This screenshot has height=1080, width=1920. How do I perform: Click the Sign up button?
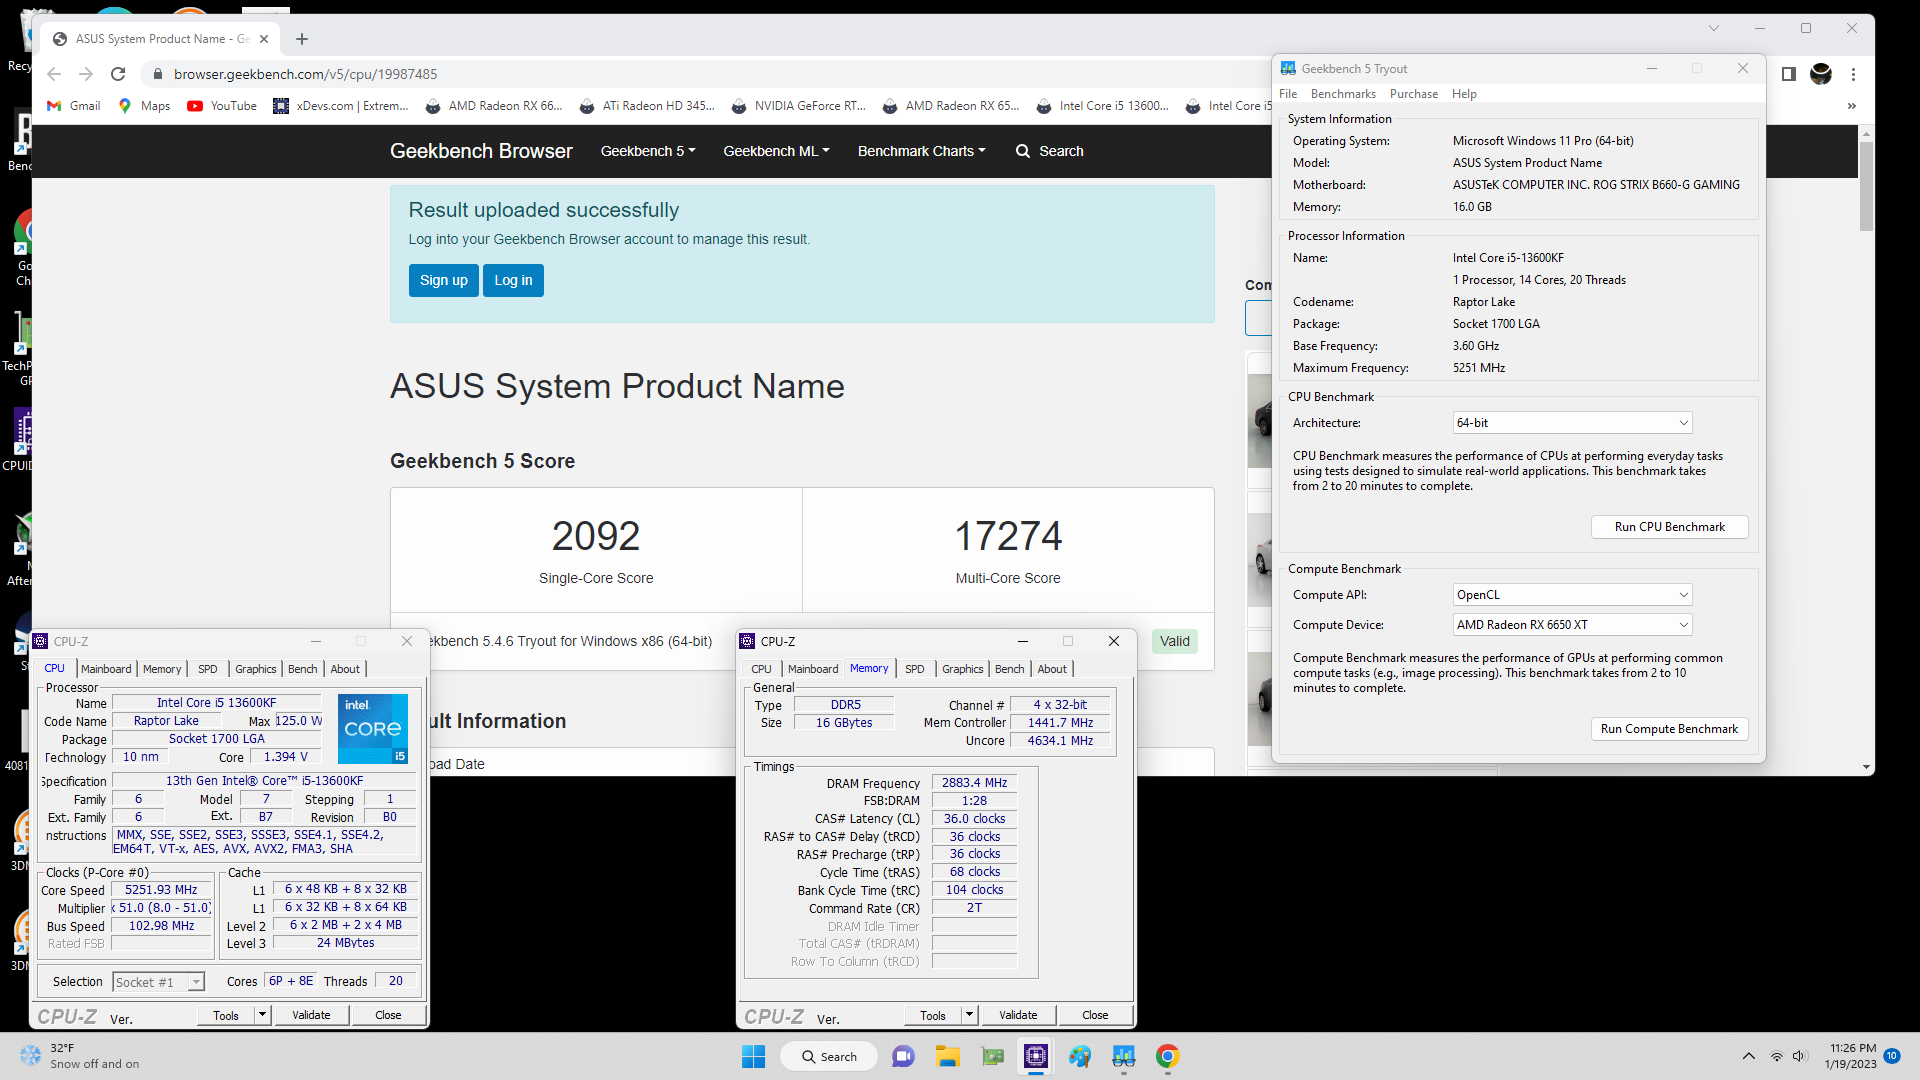[x=444, y=281]
